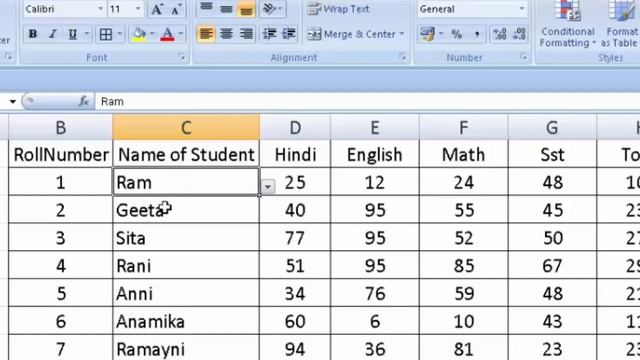Apply red font color
Viewport: 640px width, 360px height.
click(167, 34)
